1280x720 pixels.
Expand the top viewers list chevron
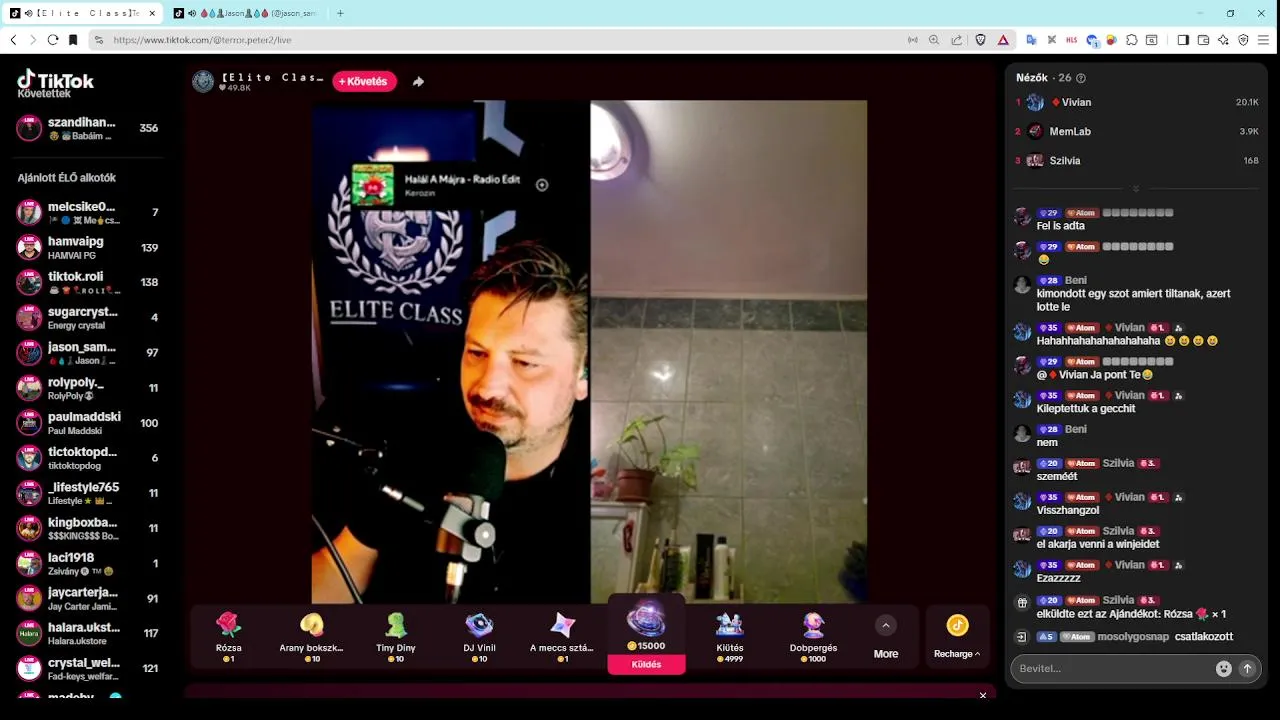(x=1136, y=189)
